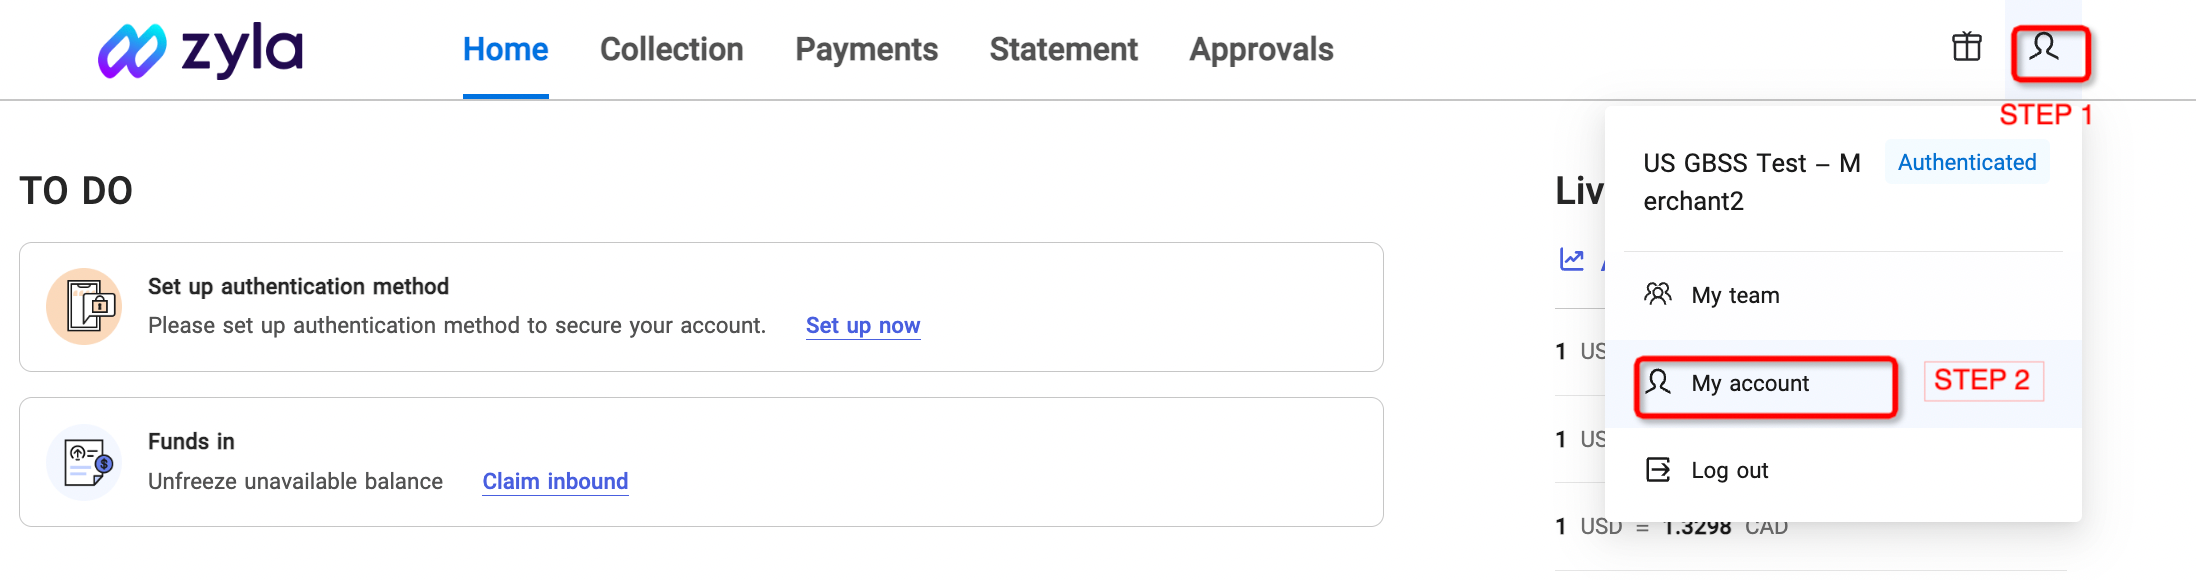Click the My account person icon
Screen dimensions: 2196x580
coord(1658,382)
